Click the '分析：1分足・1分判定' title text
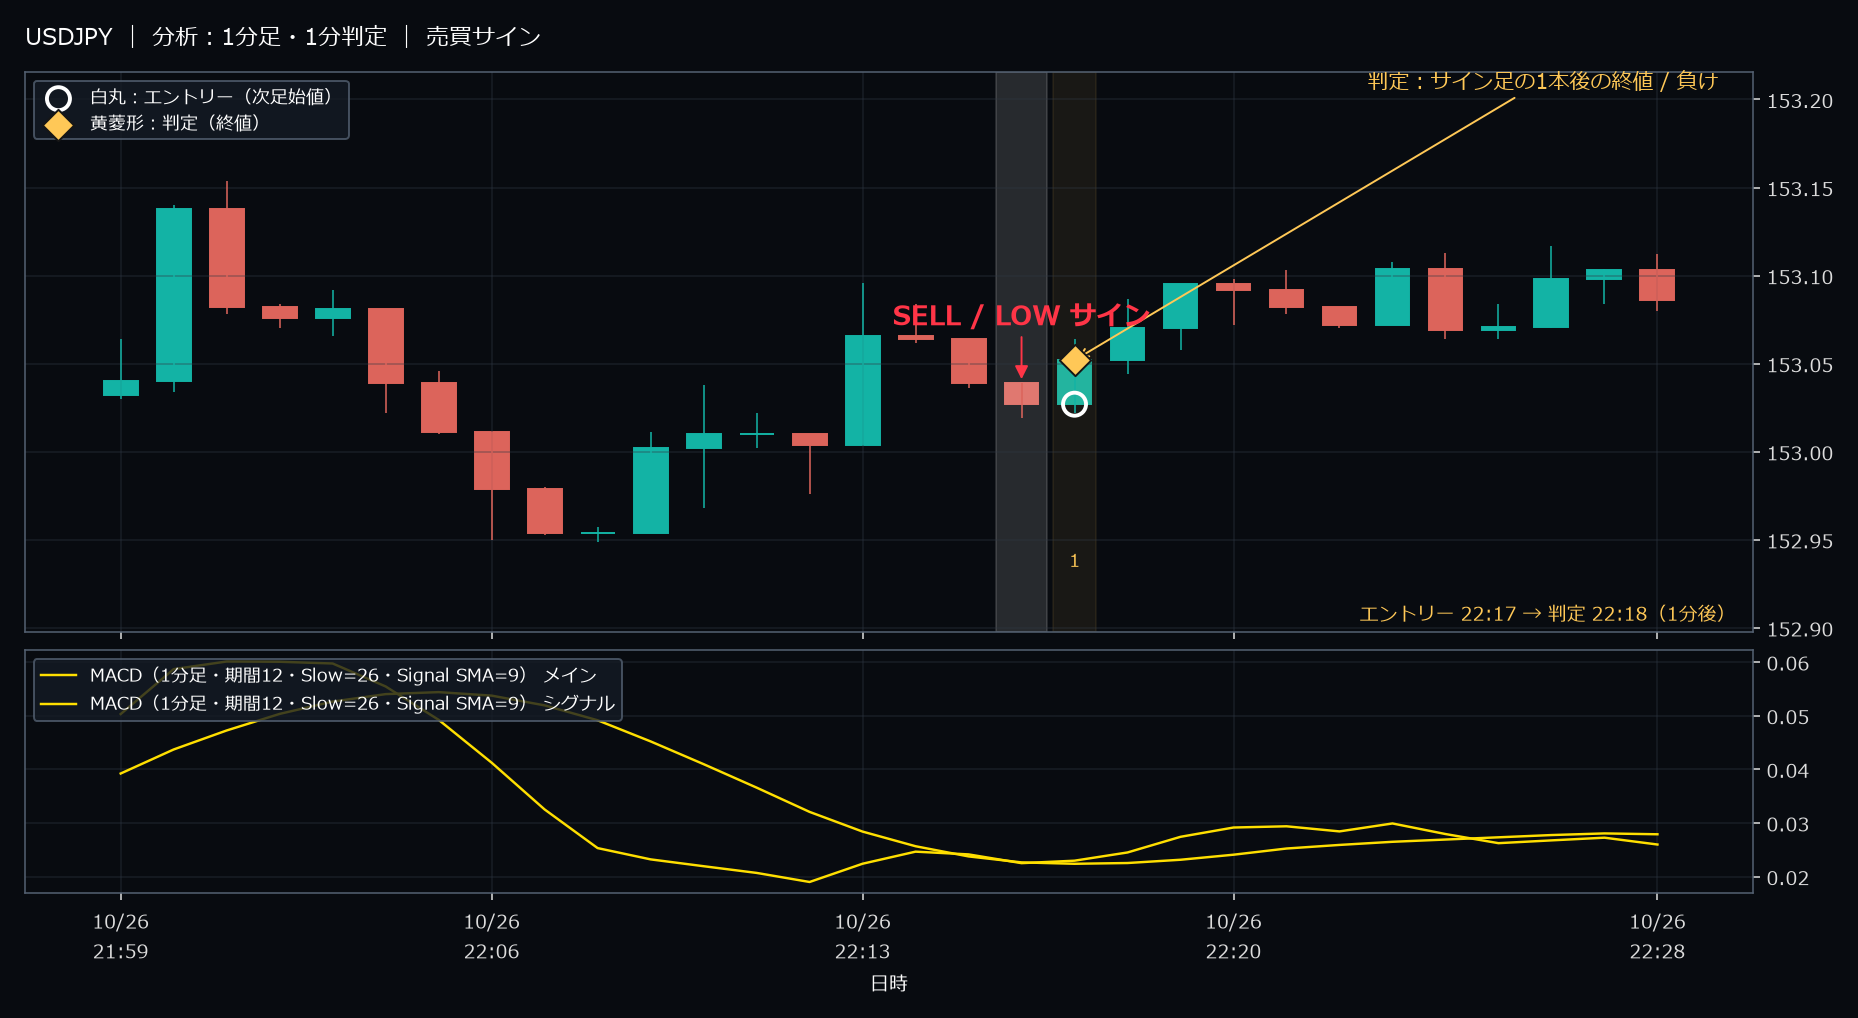 269,37
